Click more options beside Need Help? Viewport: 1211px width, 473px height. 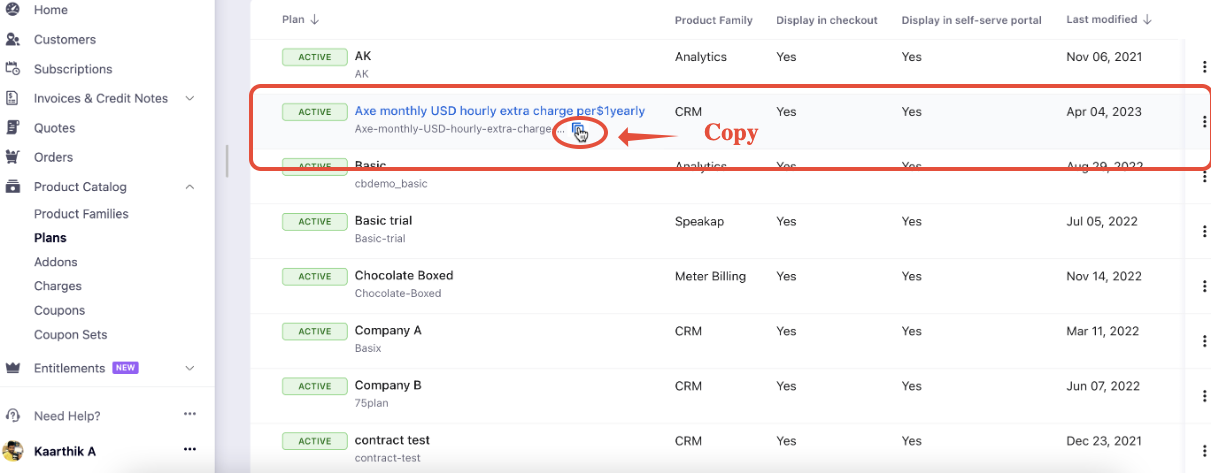[x=190, y=414]
